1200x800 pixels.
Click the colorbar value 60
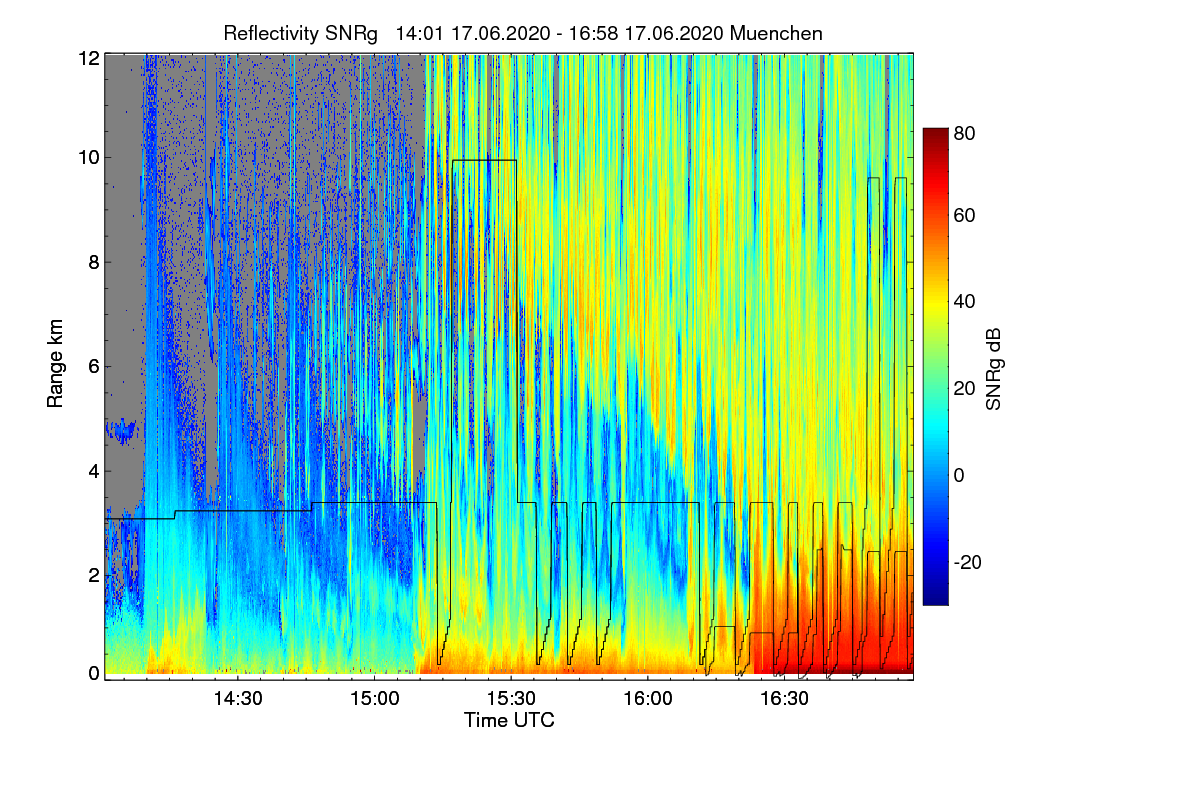[x=964, y=216]
